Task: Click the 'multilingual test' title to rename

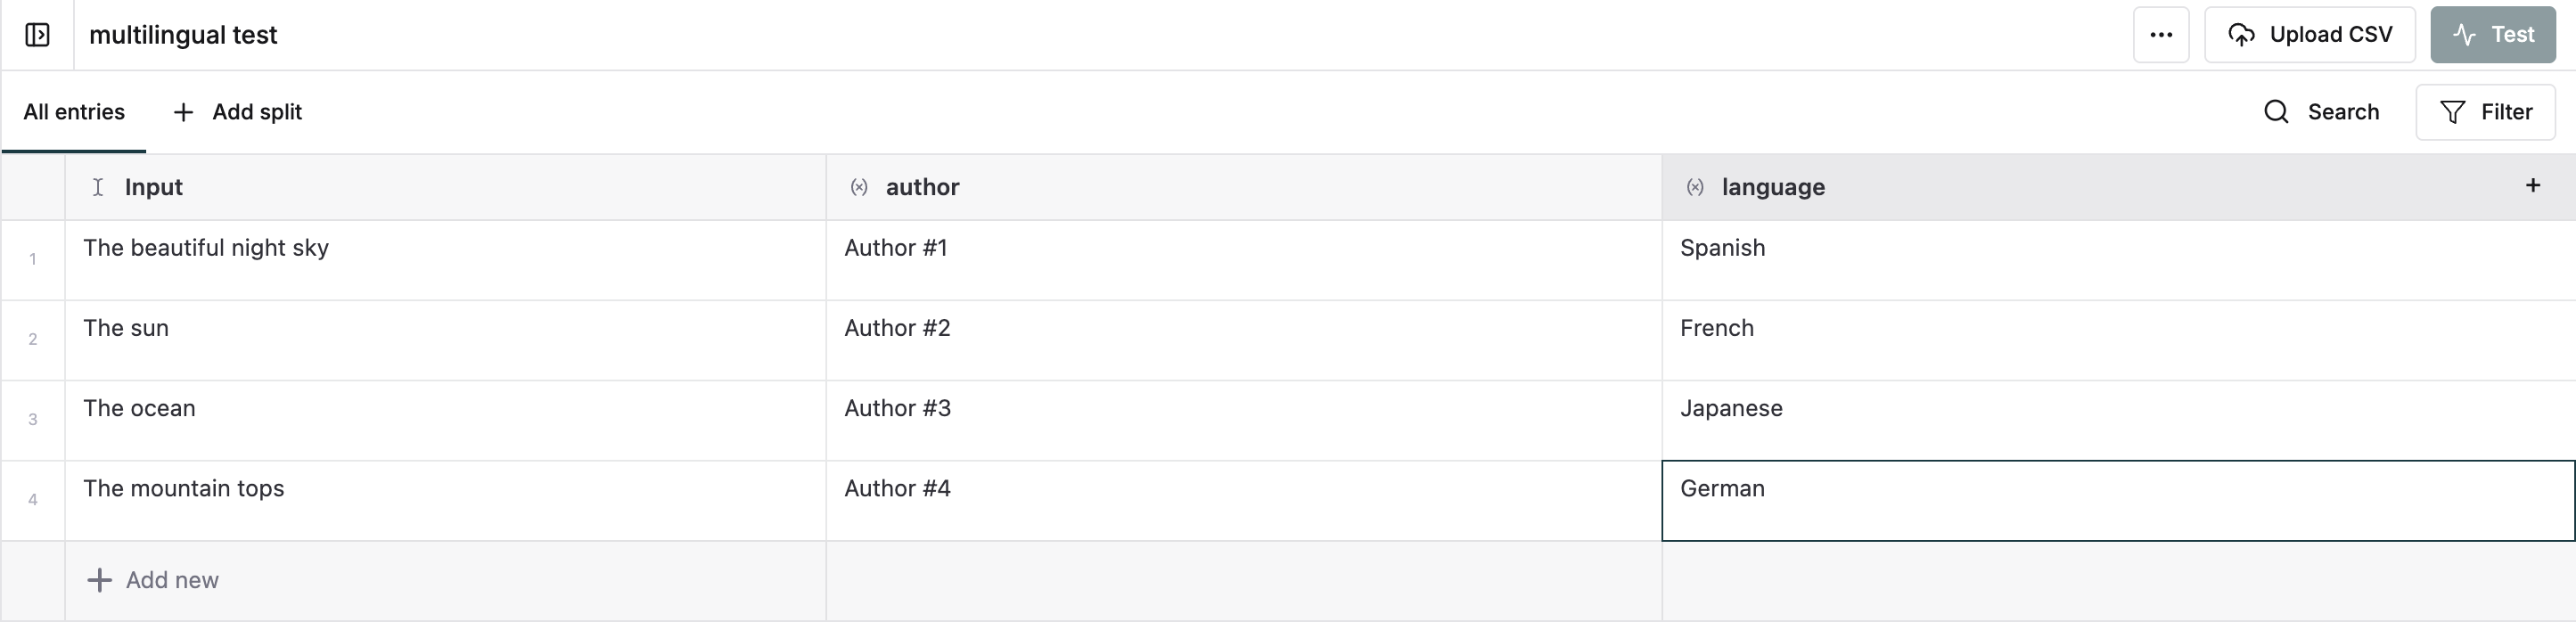Action: pos(183,34)
